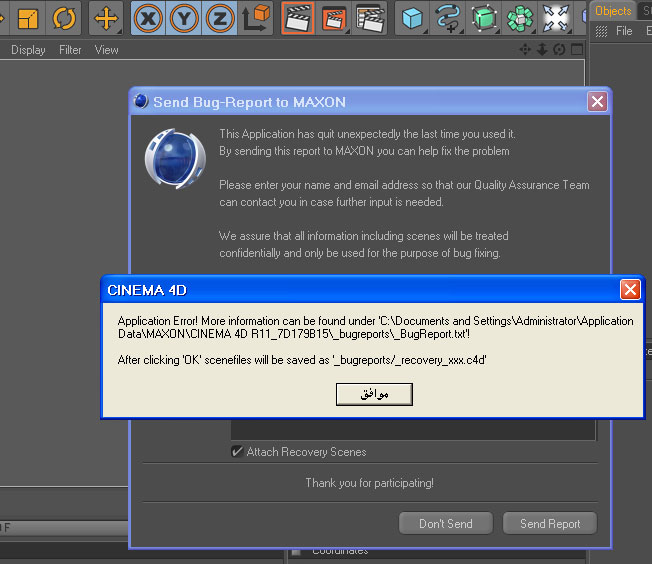Click 'Thank you for participating!' text
Screen dimensions: 652x564
click(370, 483)
